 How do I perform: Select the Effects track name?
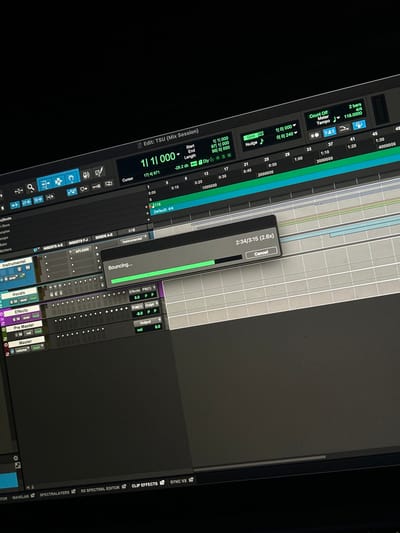click(22, 311)
